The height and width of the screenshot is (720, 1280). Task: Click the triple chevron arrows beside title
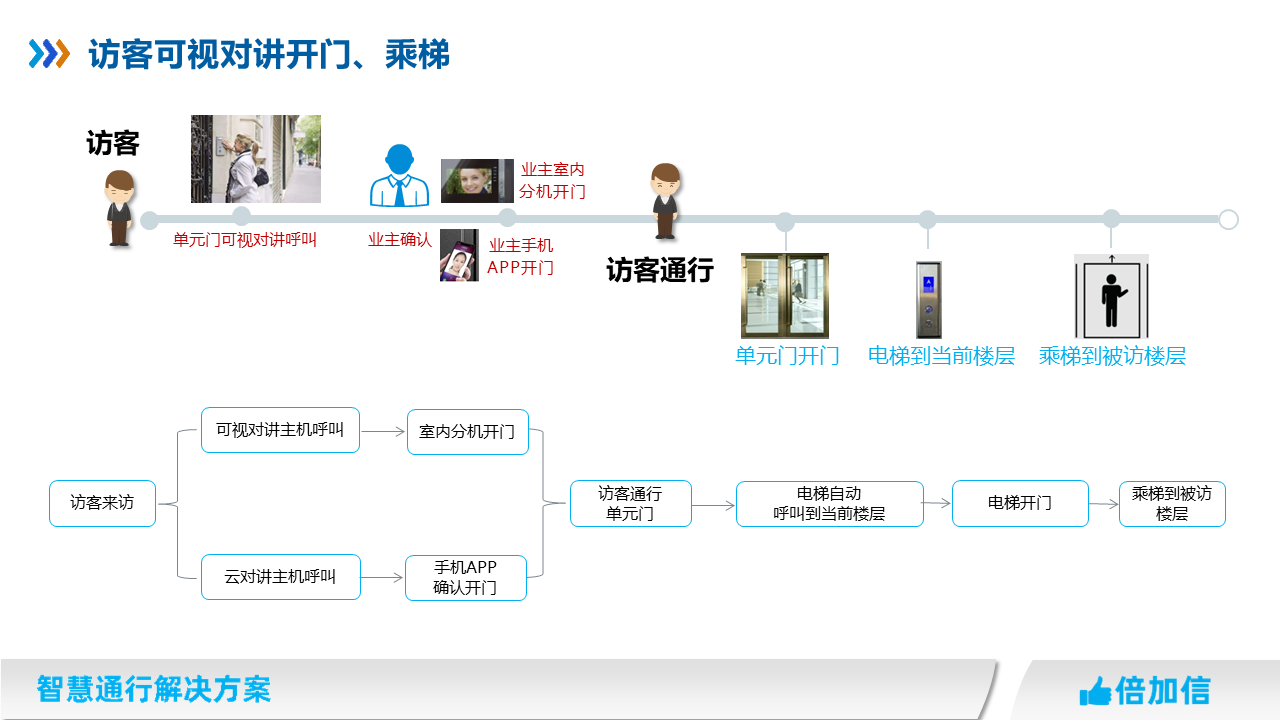(x=49, y=54)
